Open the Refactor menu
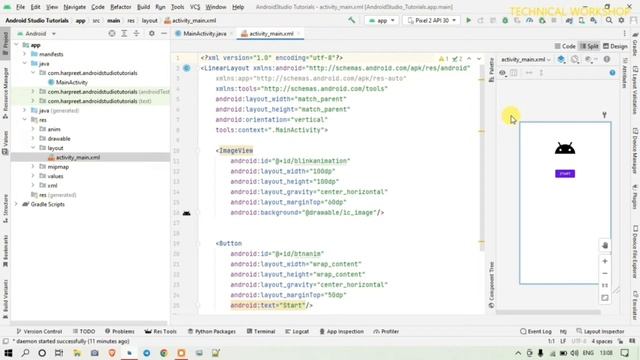 (120, 7)
